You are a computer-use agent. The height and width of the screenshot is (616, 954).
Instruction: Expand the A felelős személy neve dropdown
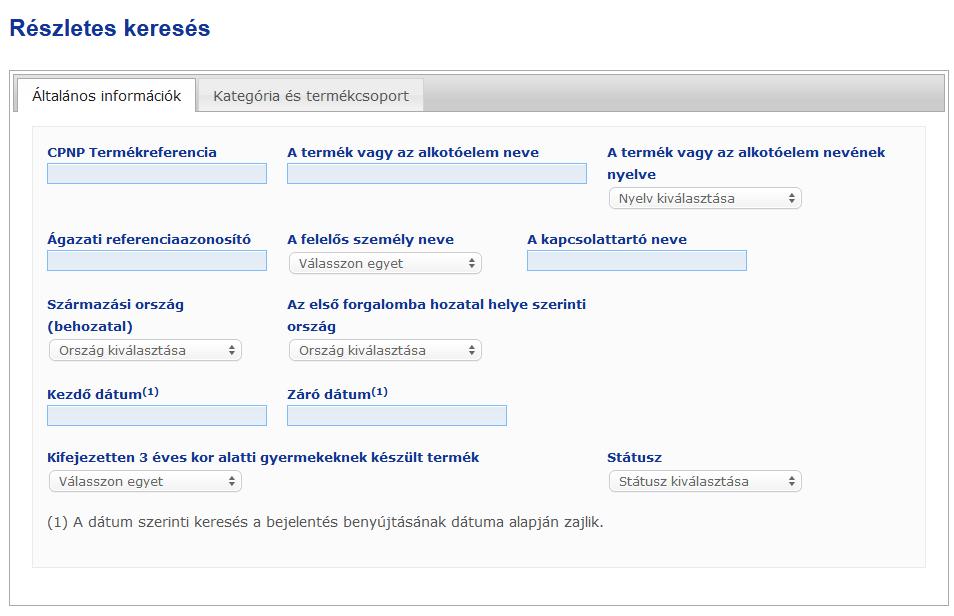tap(385, 264)
